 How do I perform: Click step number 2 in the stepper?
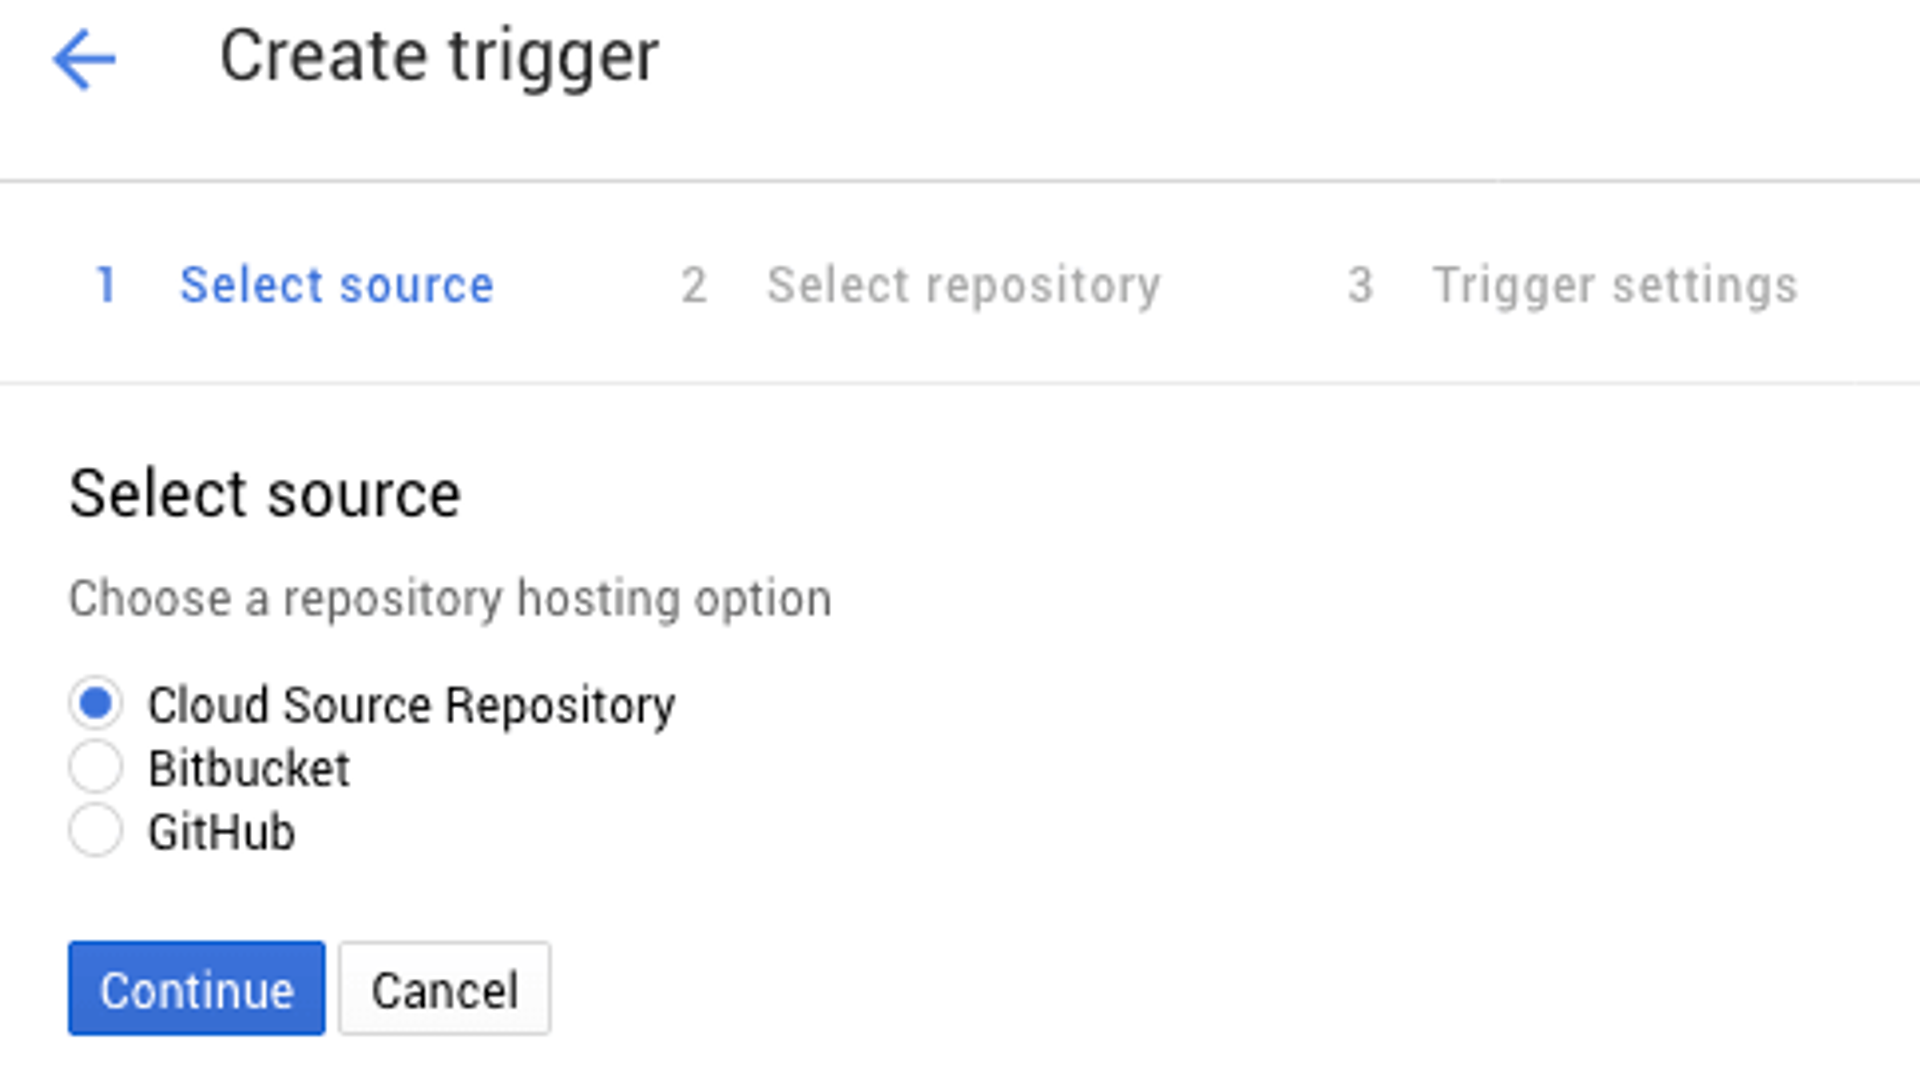(694, 286)
